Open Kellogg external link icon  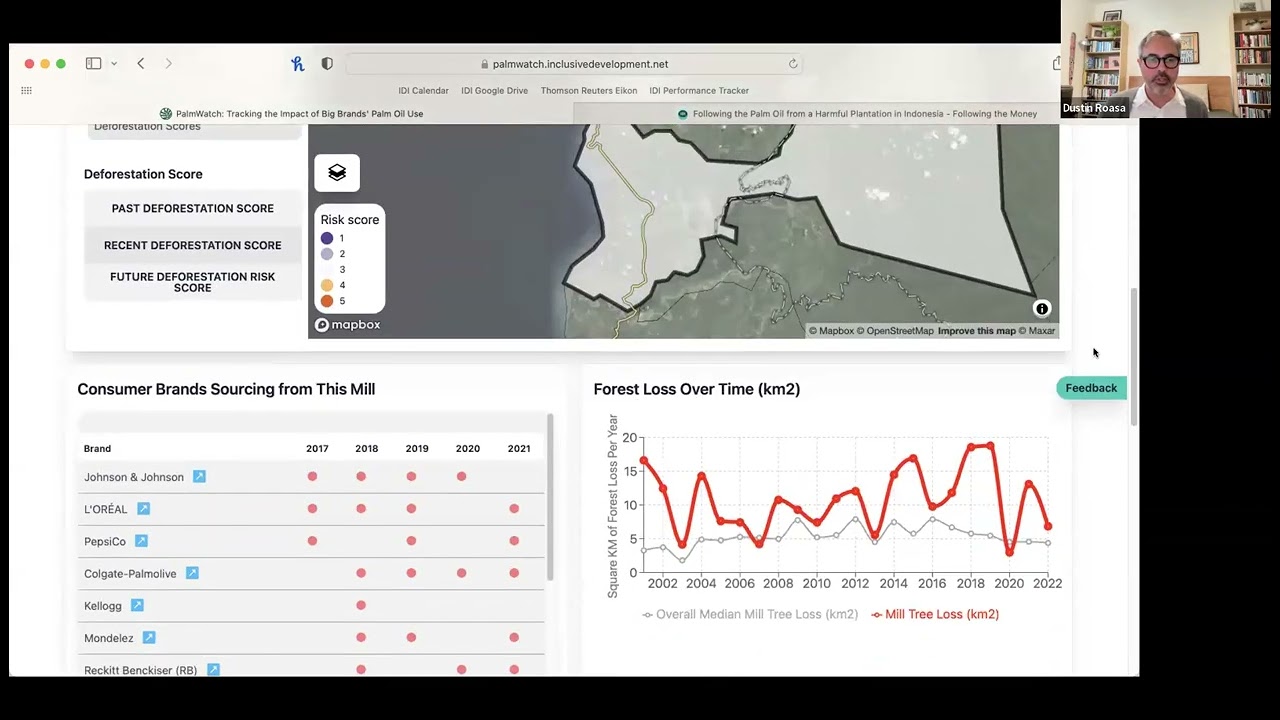click(137, 605)
